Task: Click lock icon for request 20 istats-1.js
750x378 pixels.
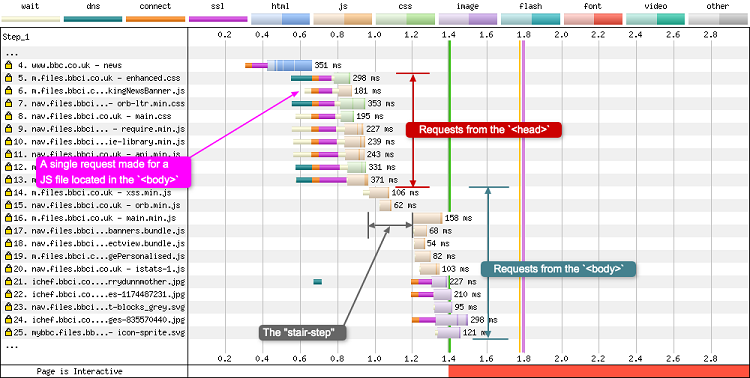Action: pos(8,269)
